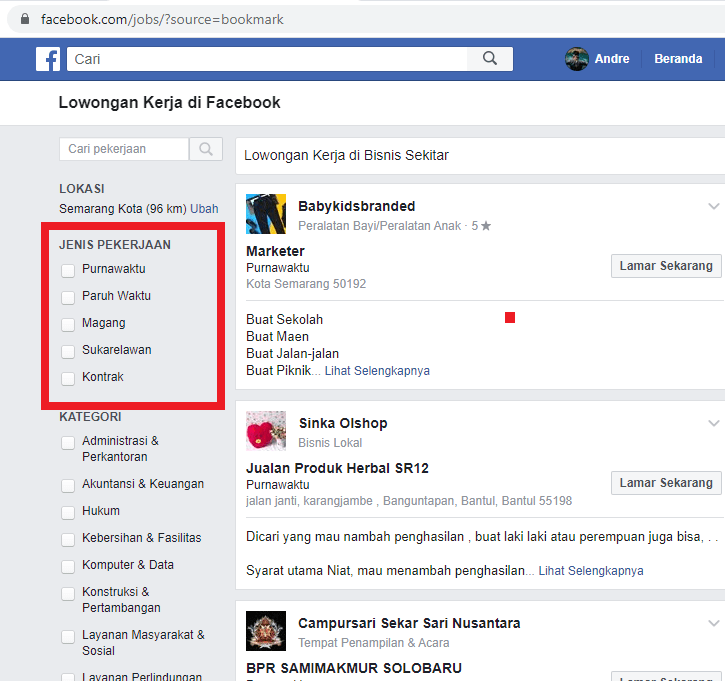Click the Semarang Kota (96 km) text

pyautogui.click(x=123, y=209)
